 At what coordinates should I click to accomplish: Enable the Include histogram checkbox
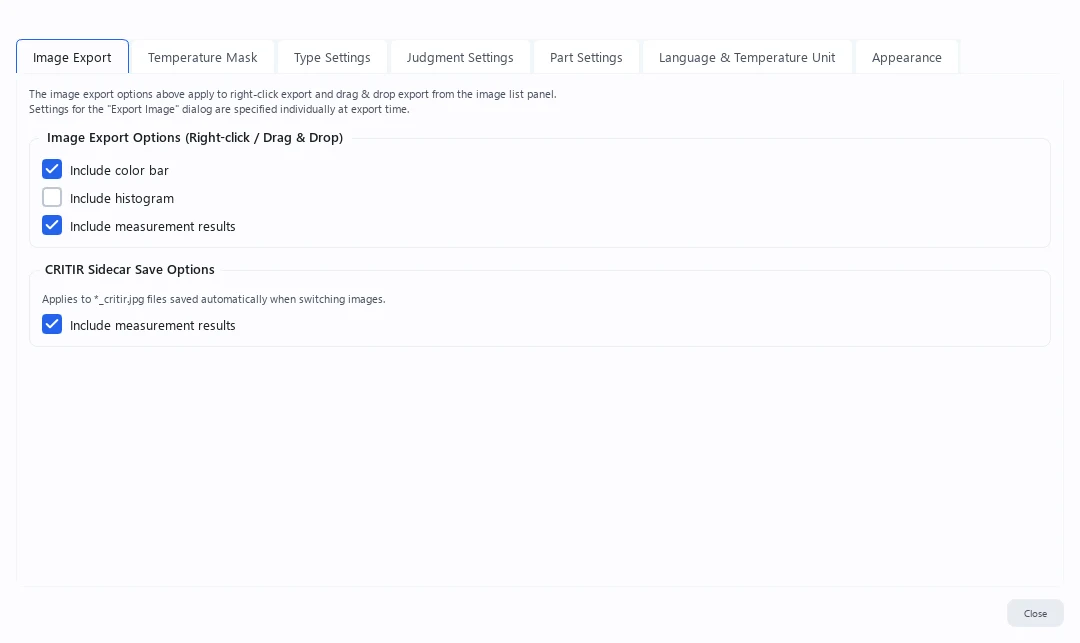(52, 198)
